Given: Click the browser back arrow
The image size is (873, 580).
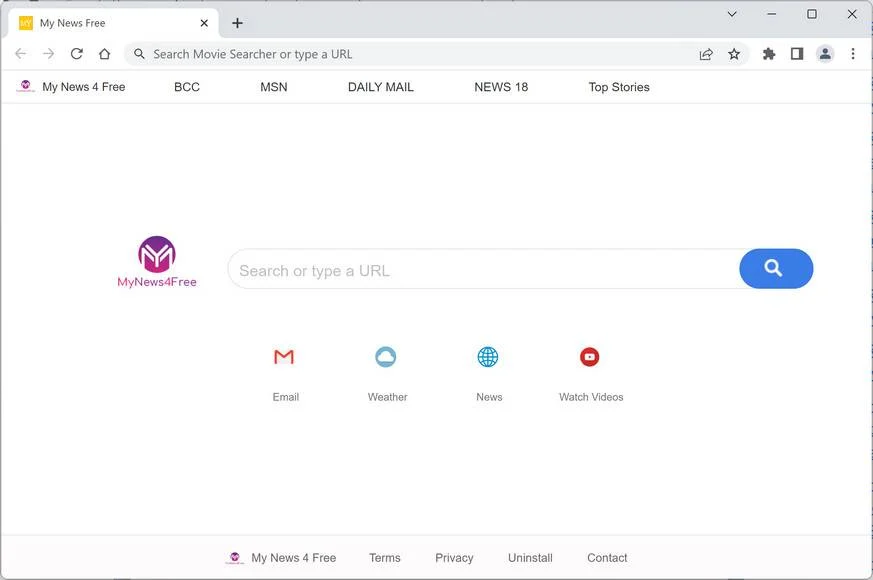Looking at the screenshot, I should click(x=21, y=54).
